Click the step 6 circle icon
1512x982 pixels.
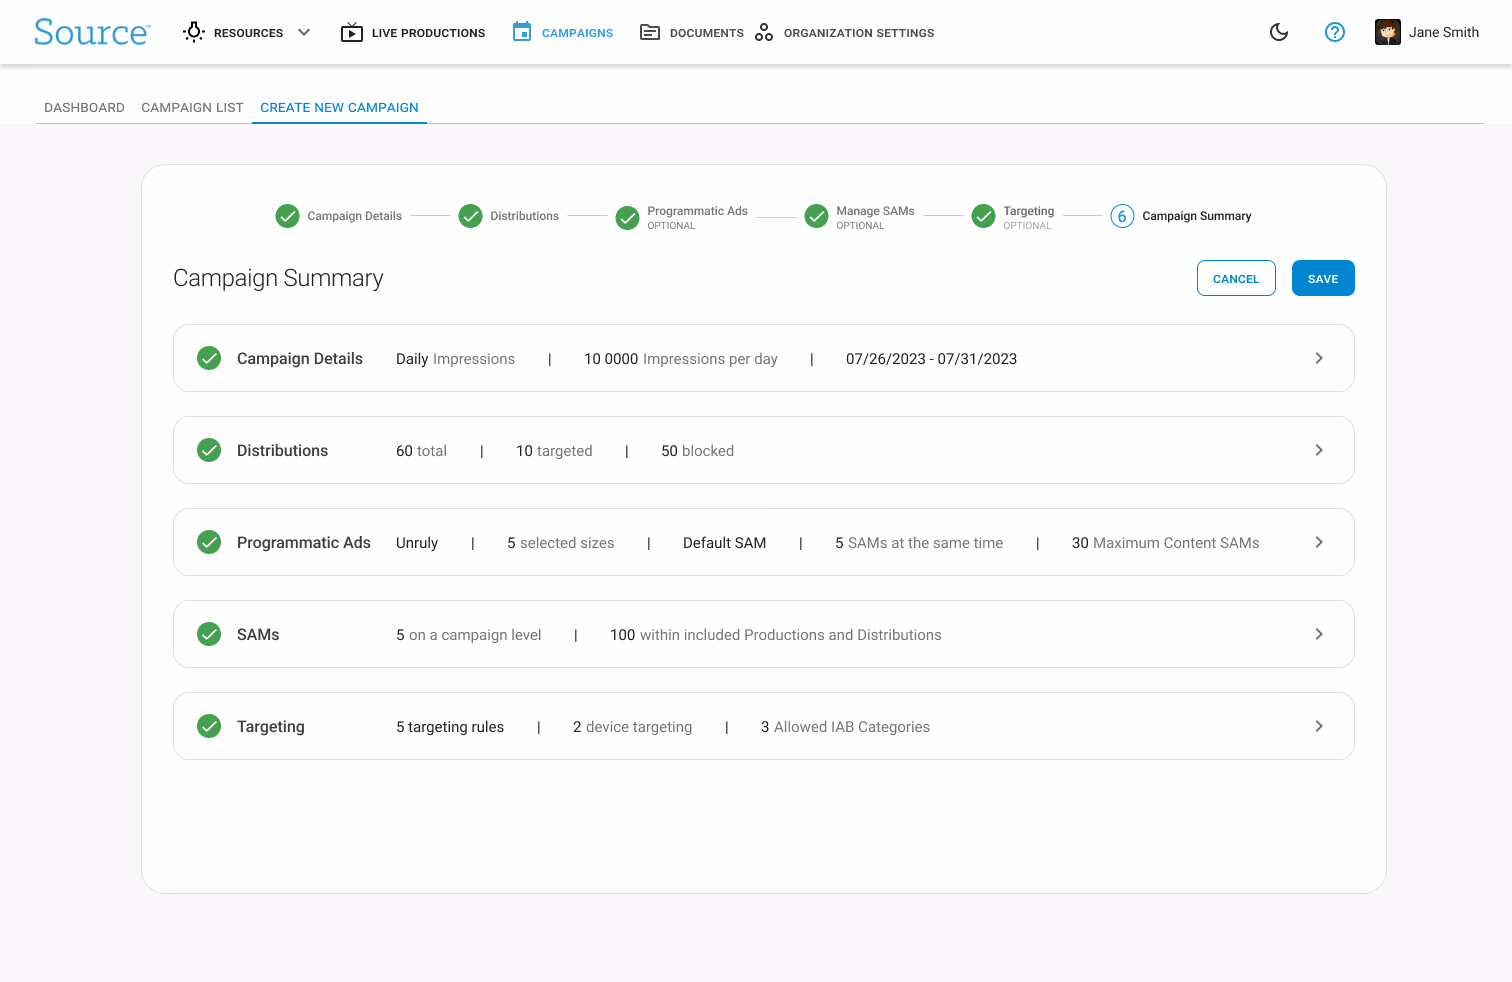(1122, 216)
